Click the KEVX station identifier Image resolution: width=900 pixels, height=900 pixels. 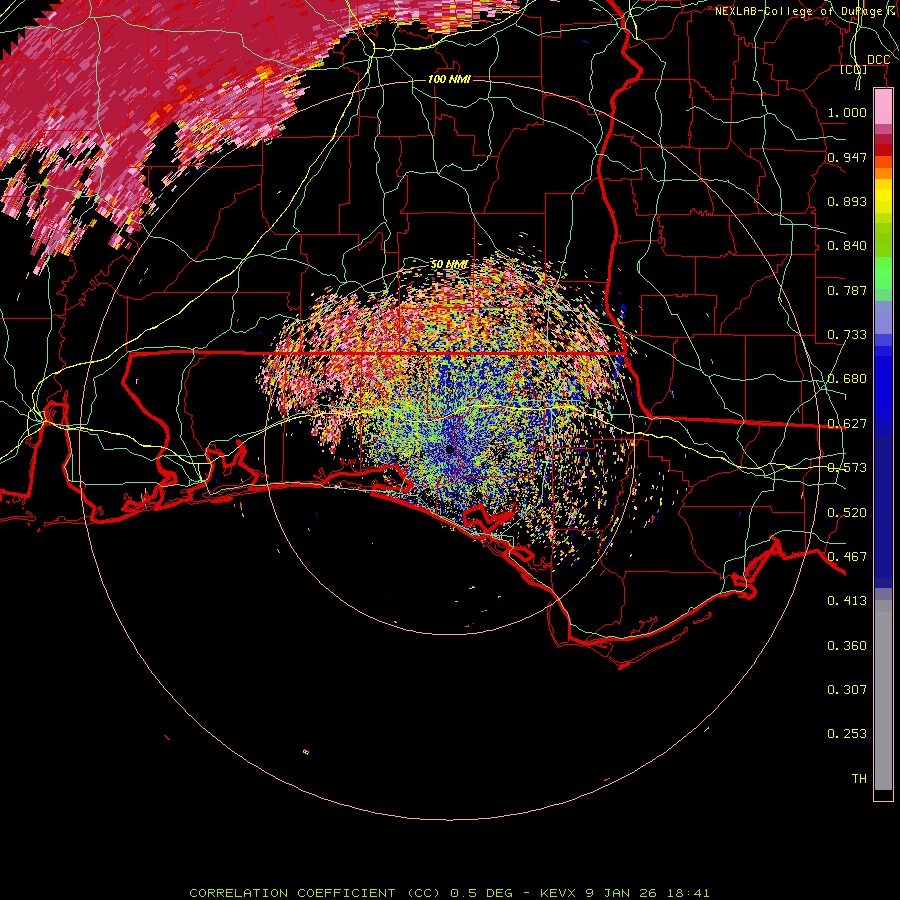560,893
